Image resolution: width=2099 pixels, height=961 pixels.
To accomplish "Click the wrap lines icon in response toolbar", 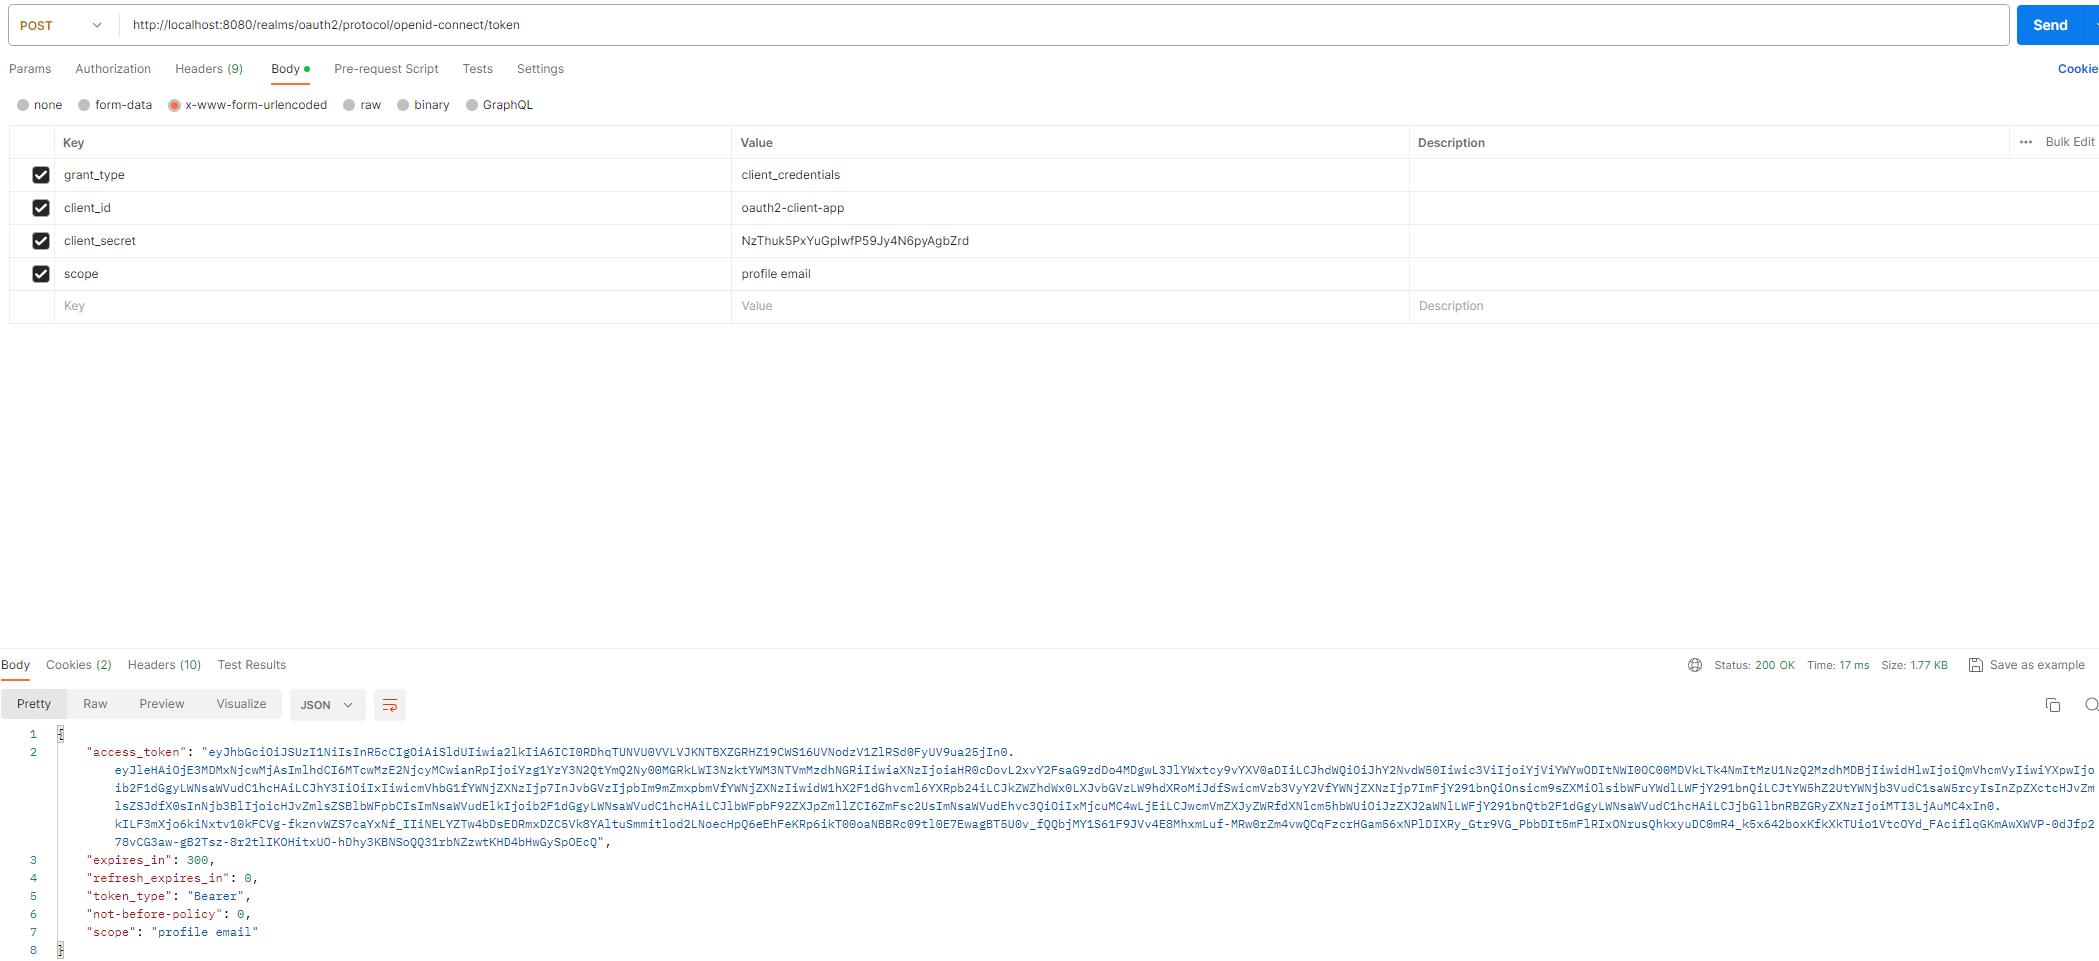I will [390, 705].
